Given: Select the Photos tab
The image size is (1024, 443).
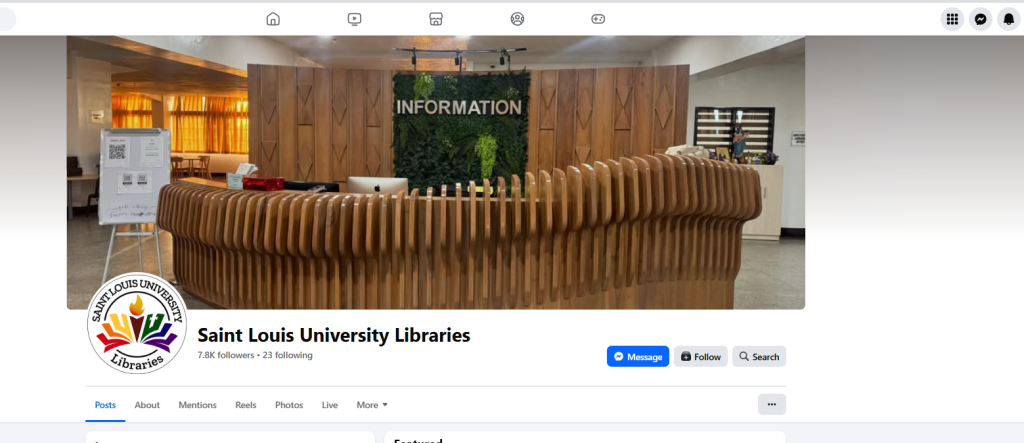Looking at the screenshot, I should coord(289,405).
